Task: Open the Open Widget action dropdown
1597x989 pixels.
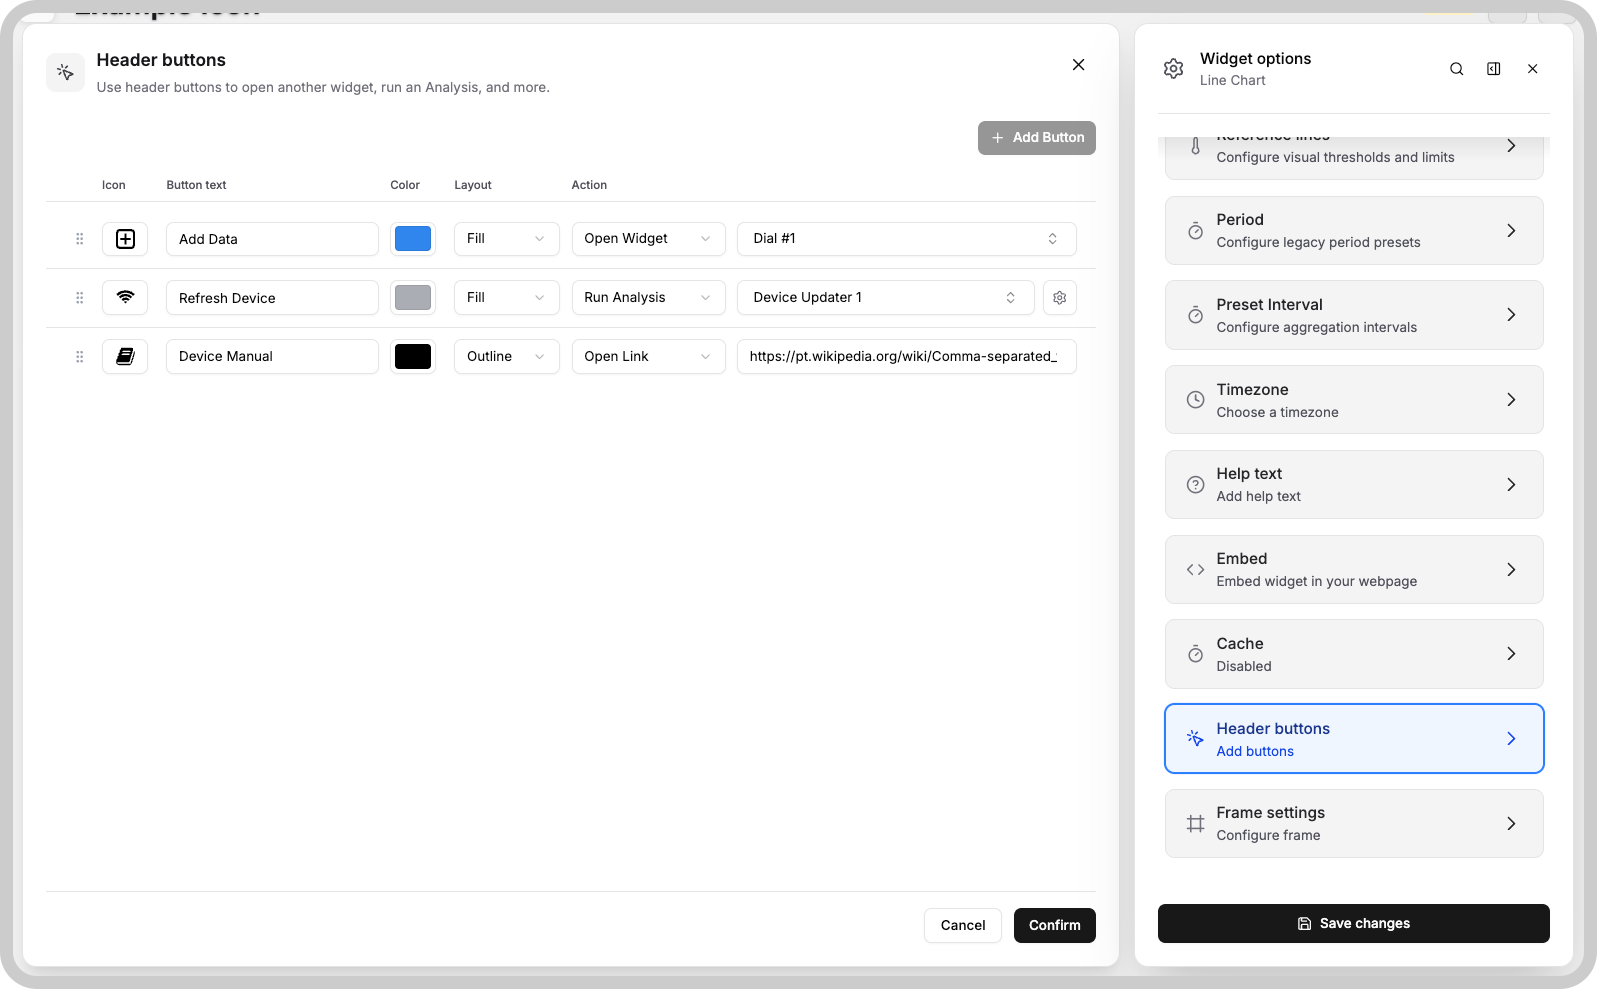Action: point(648,239)
